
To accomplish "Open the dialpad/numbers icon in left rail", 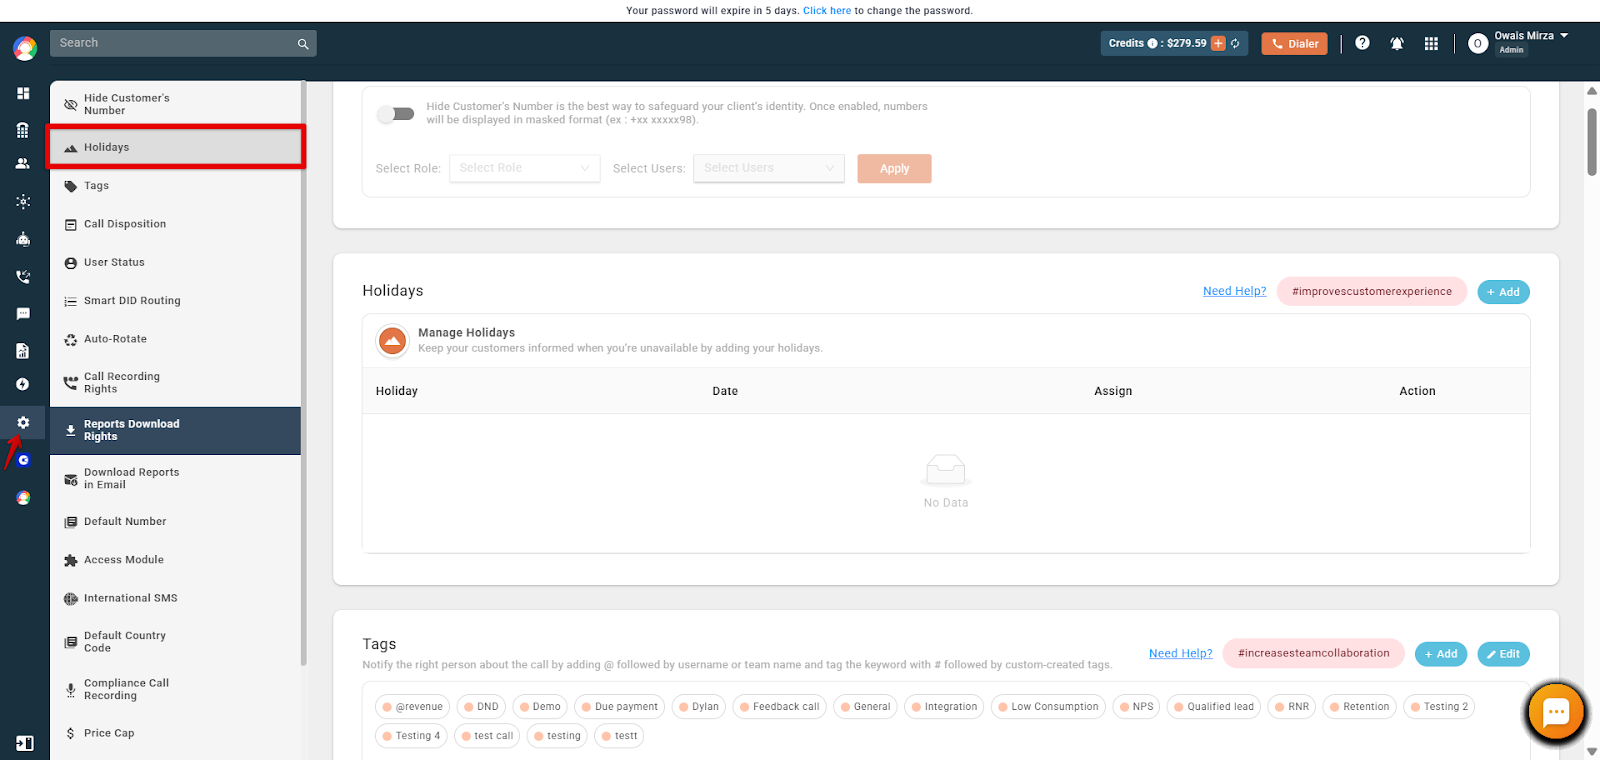I will [23, 130].
